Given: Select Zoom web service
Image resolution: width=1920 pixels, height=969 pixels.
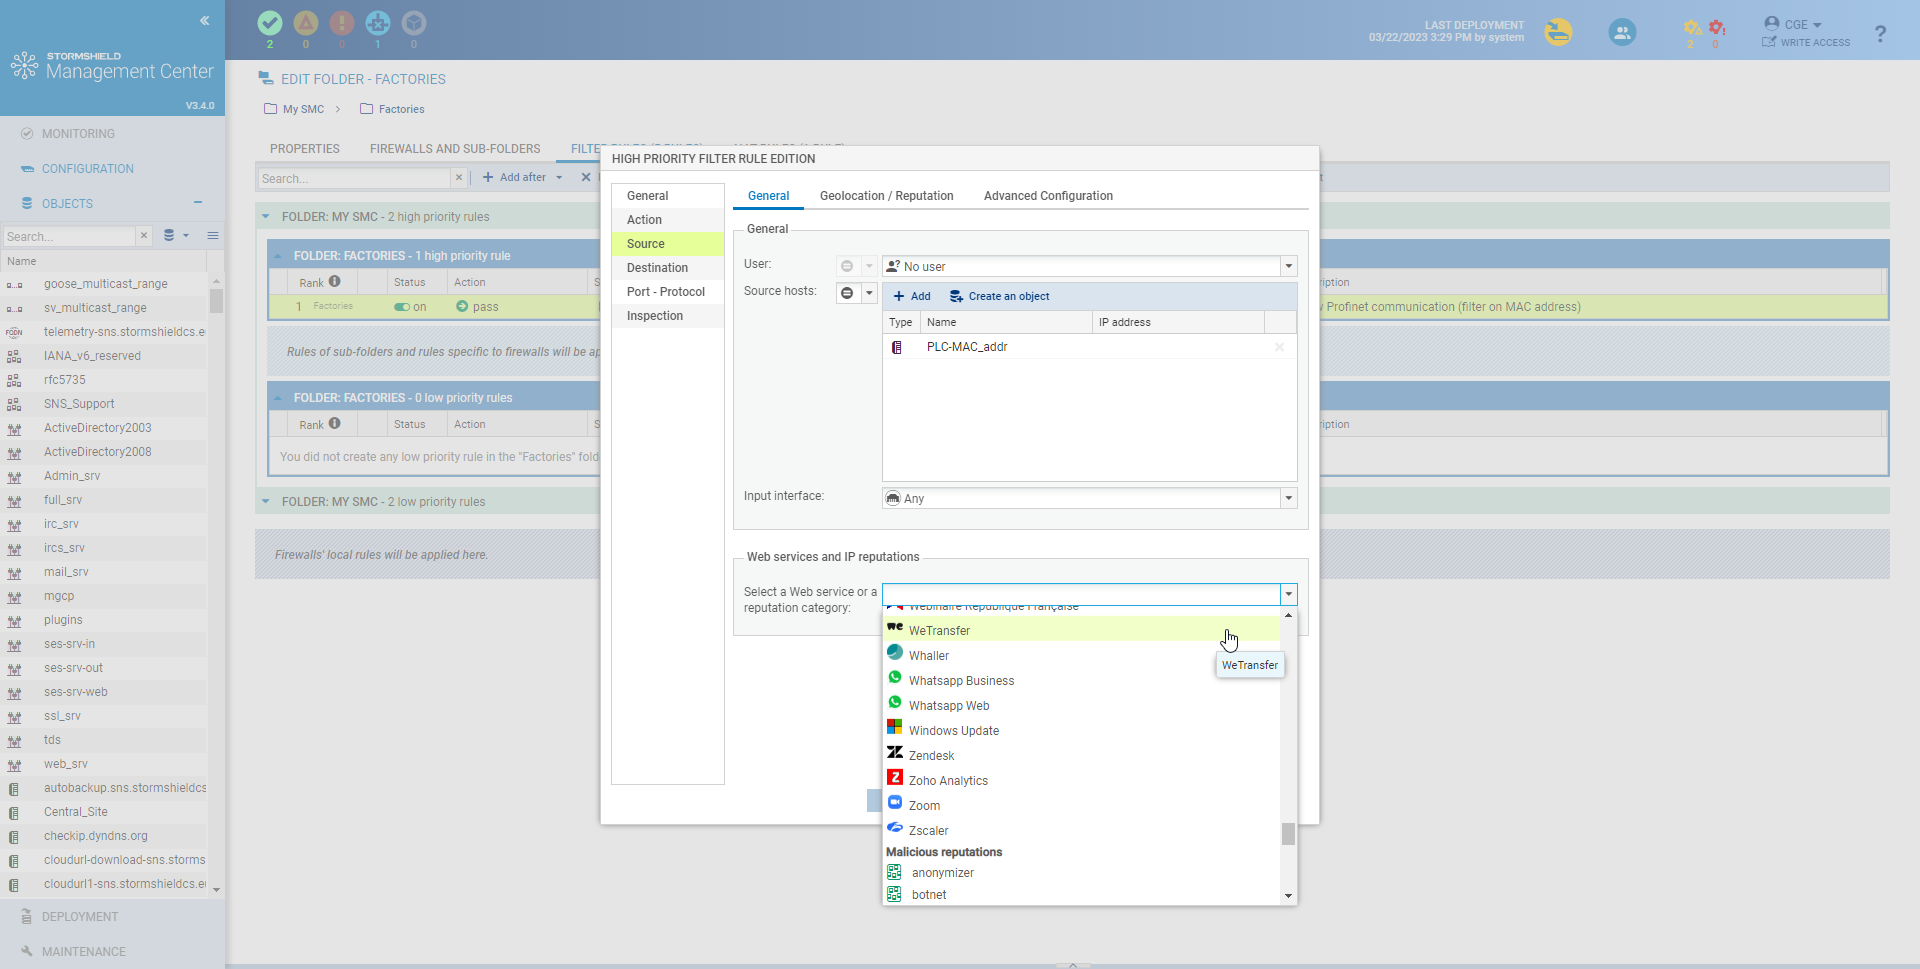Looking at the screenshot, I should pos(1081,805).
